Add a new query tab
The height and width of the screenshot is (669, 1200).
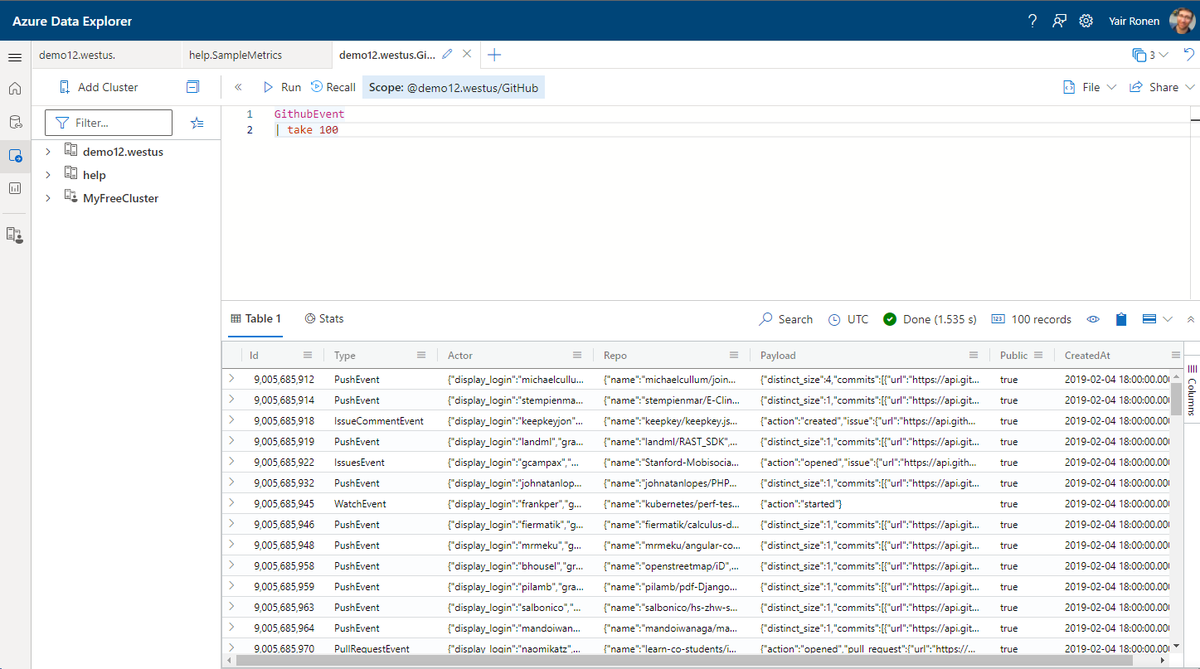click(494, 55)
